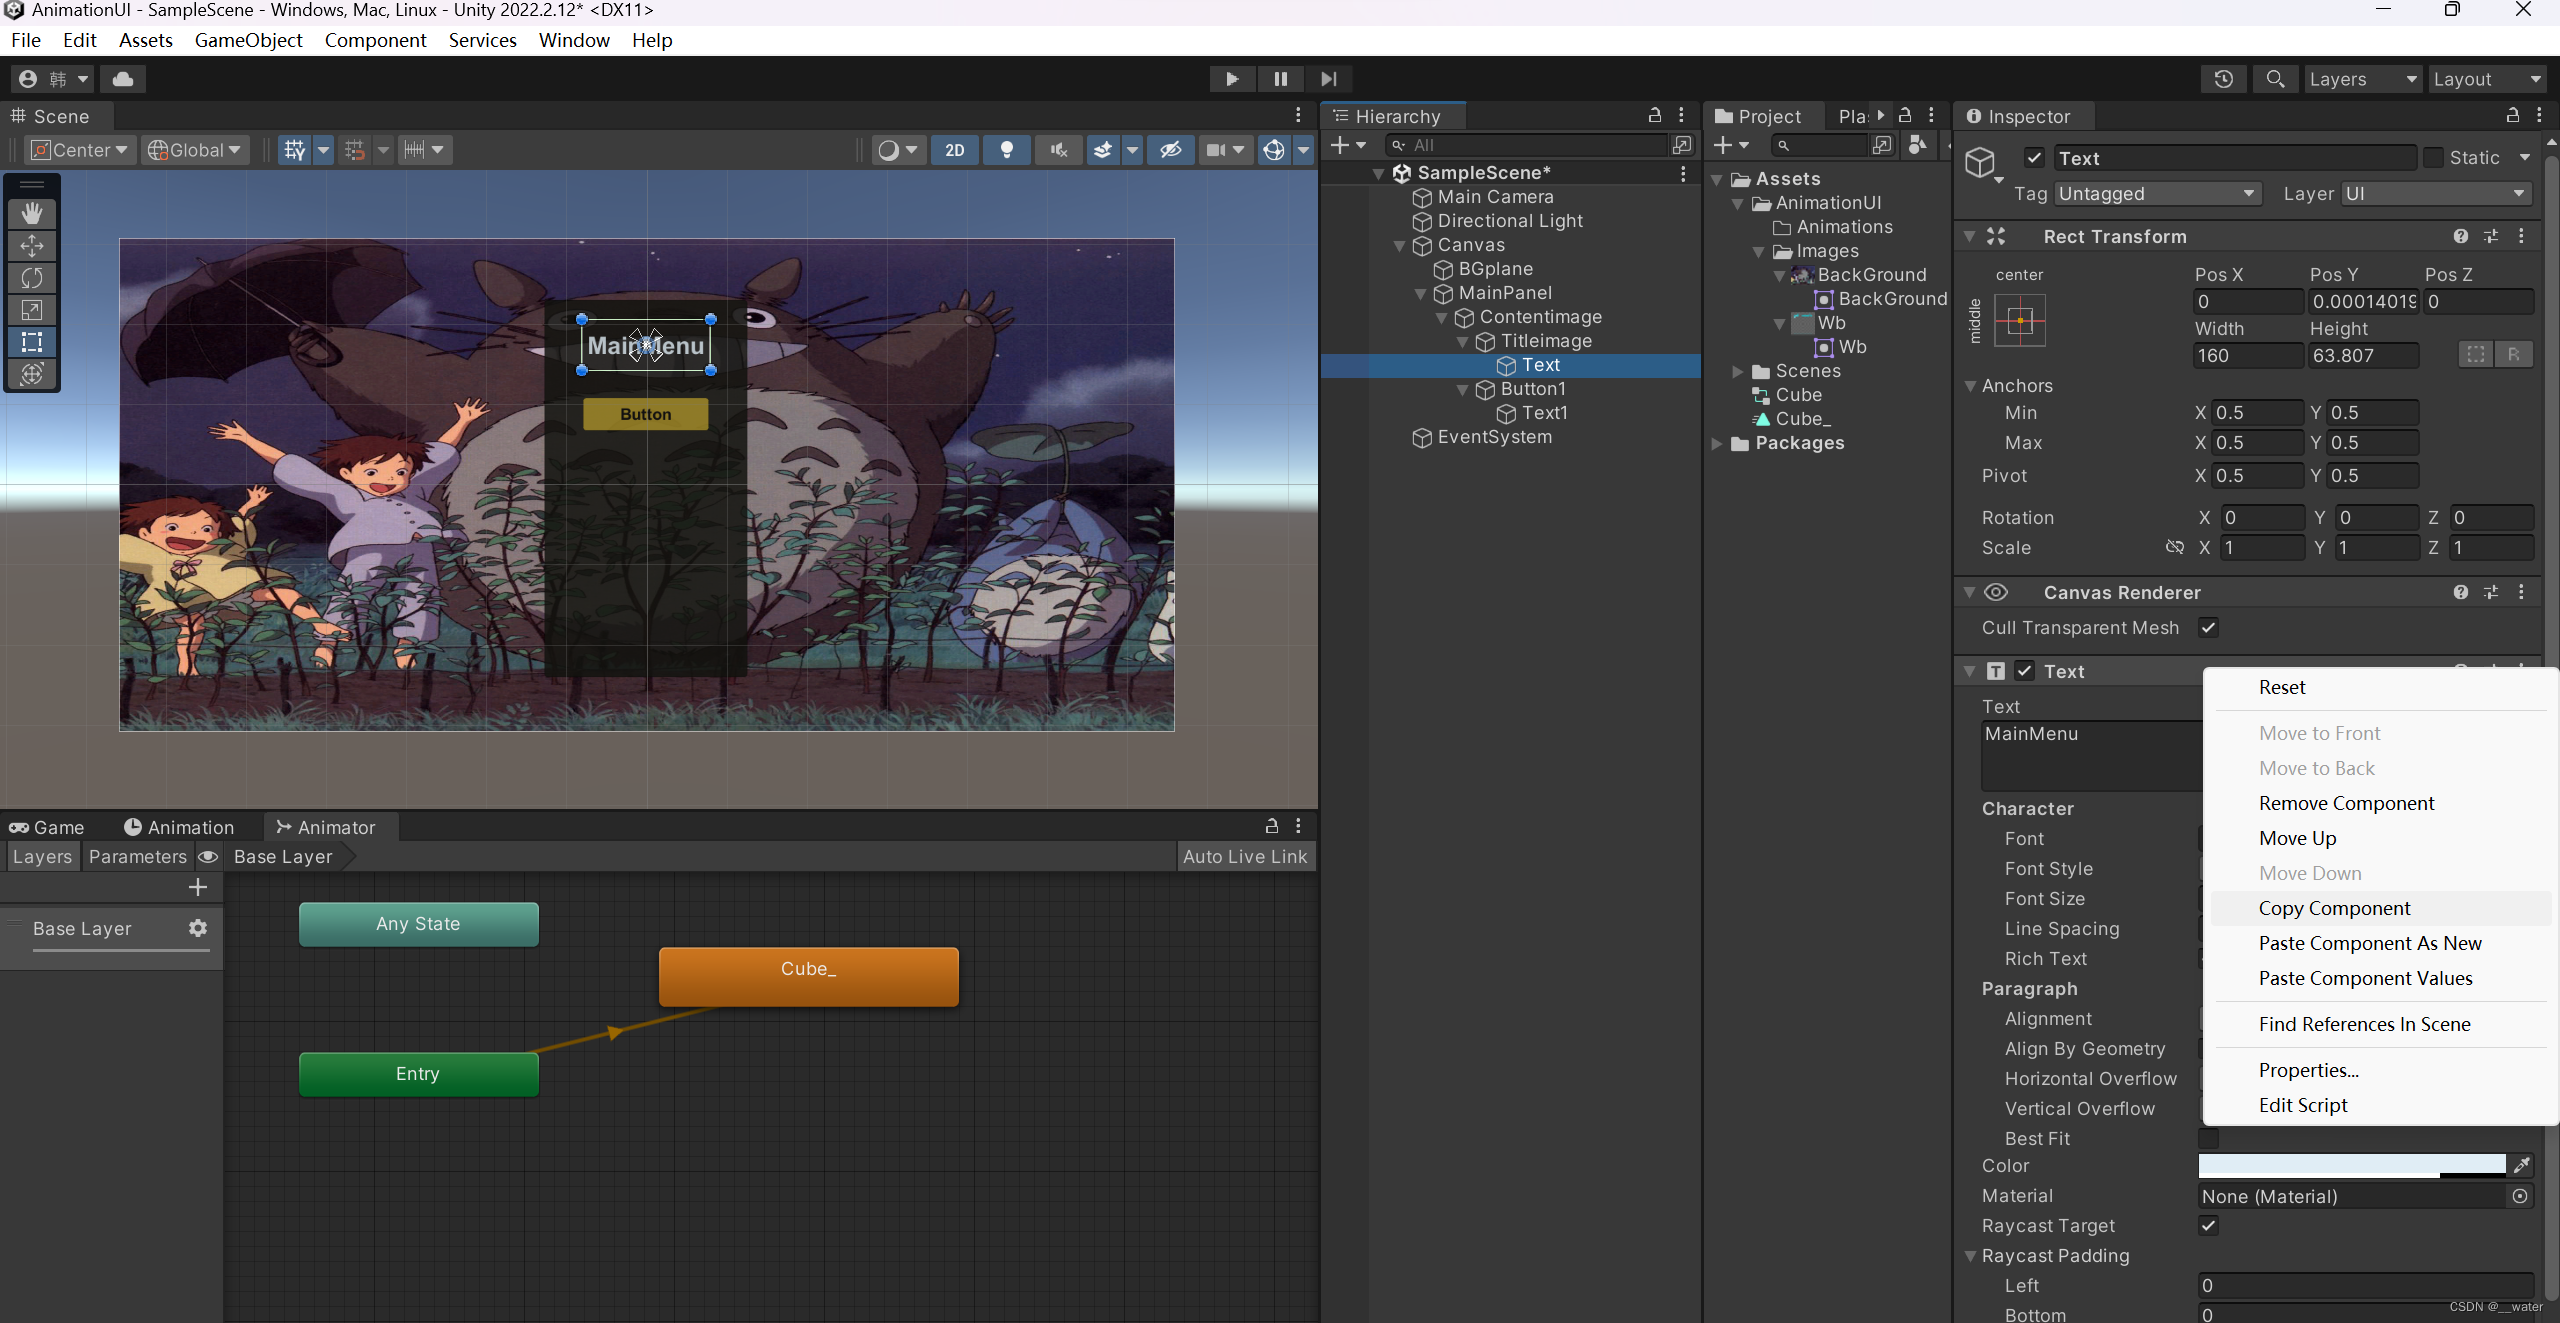Toggle the constrained scale proportions link icon

pos(2174,547)
